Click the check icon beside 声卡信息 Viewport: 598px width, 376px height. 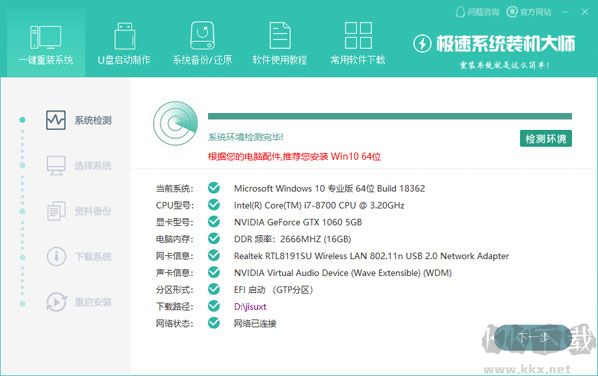[214, 272]
